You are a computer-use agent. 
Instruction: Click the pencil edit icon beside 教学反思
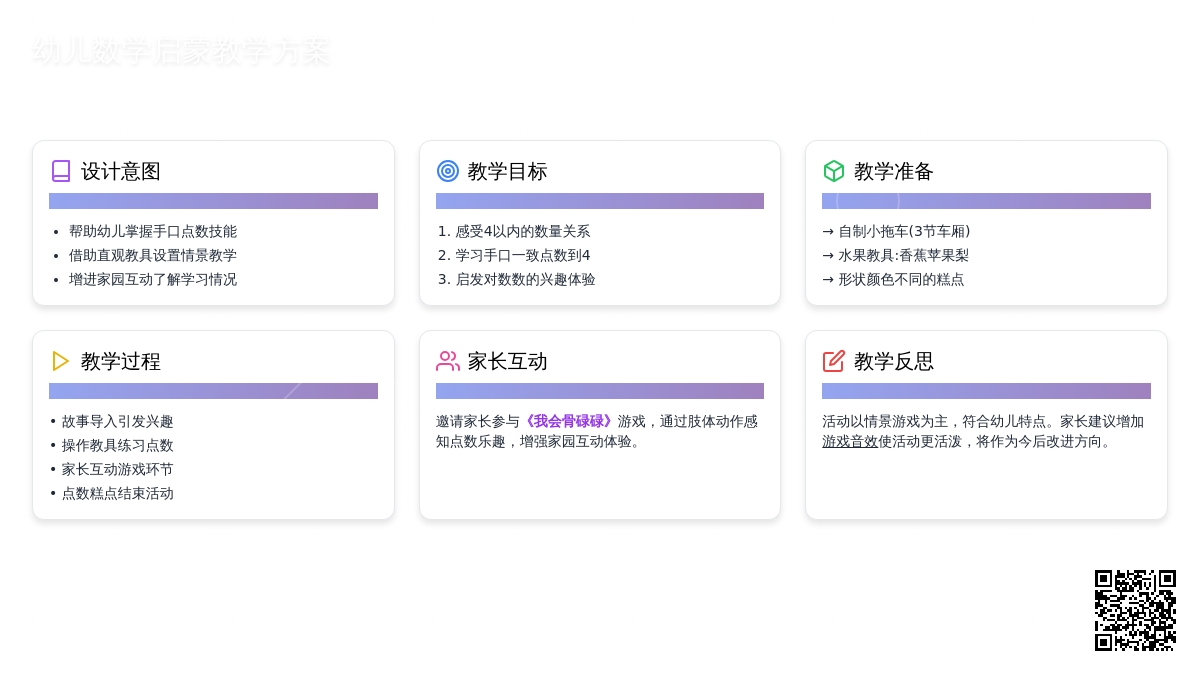click(x=834, y=361)
